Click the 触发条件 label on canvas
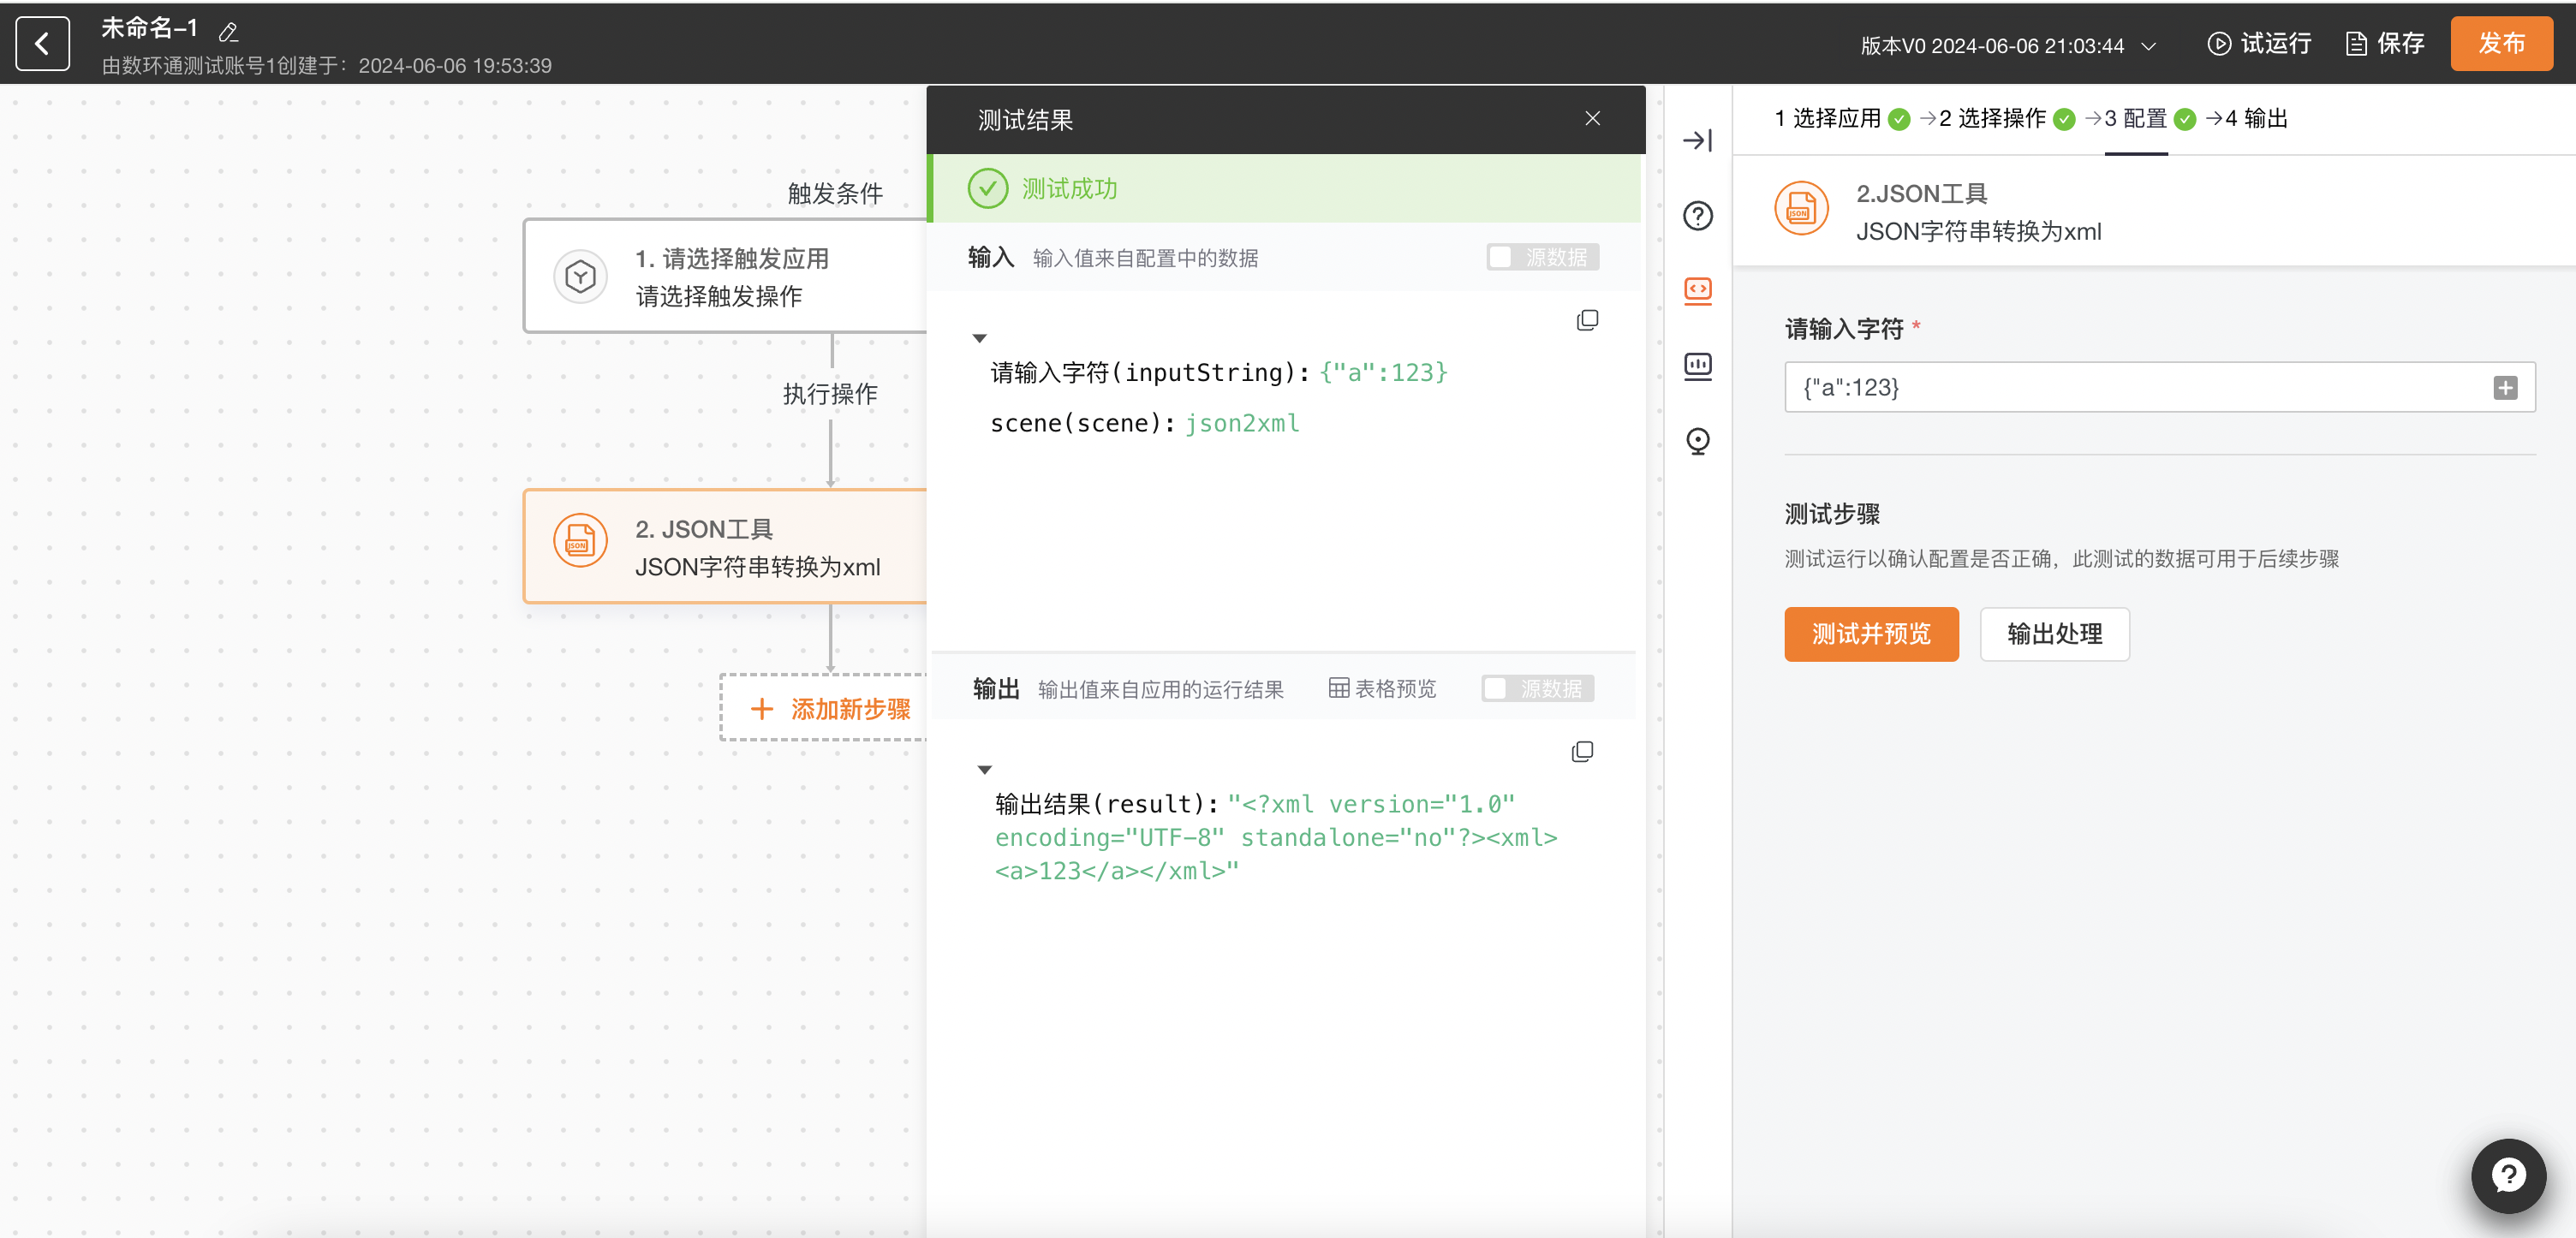This screenshot has height=1238, width=2576. [835, 193]
